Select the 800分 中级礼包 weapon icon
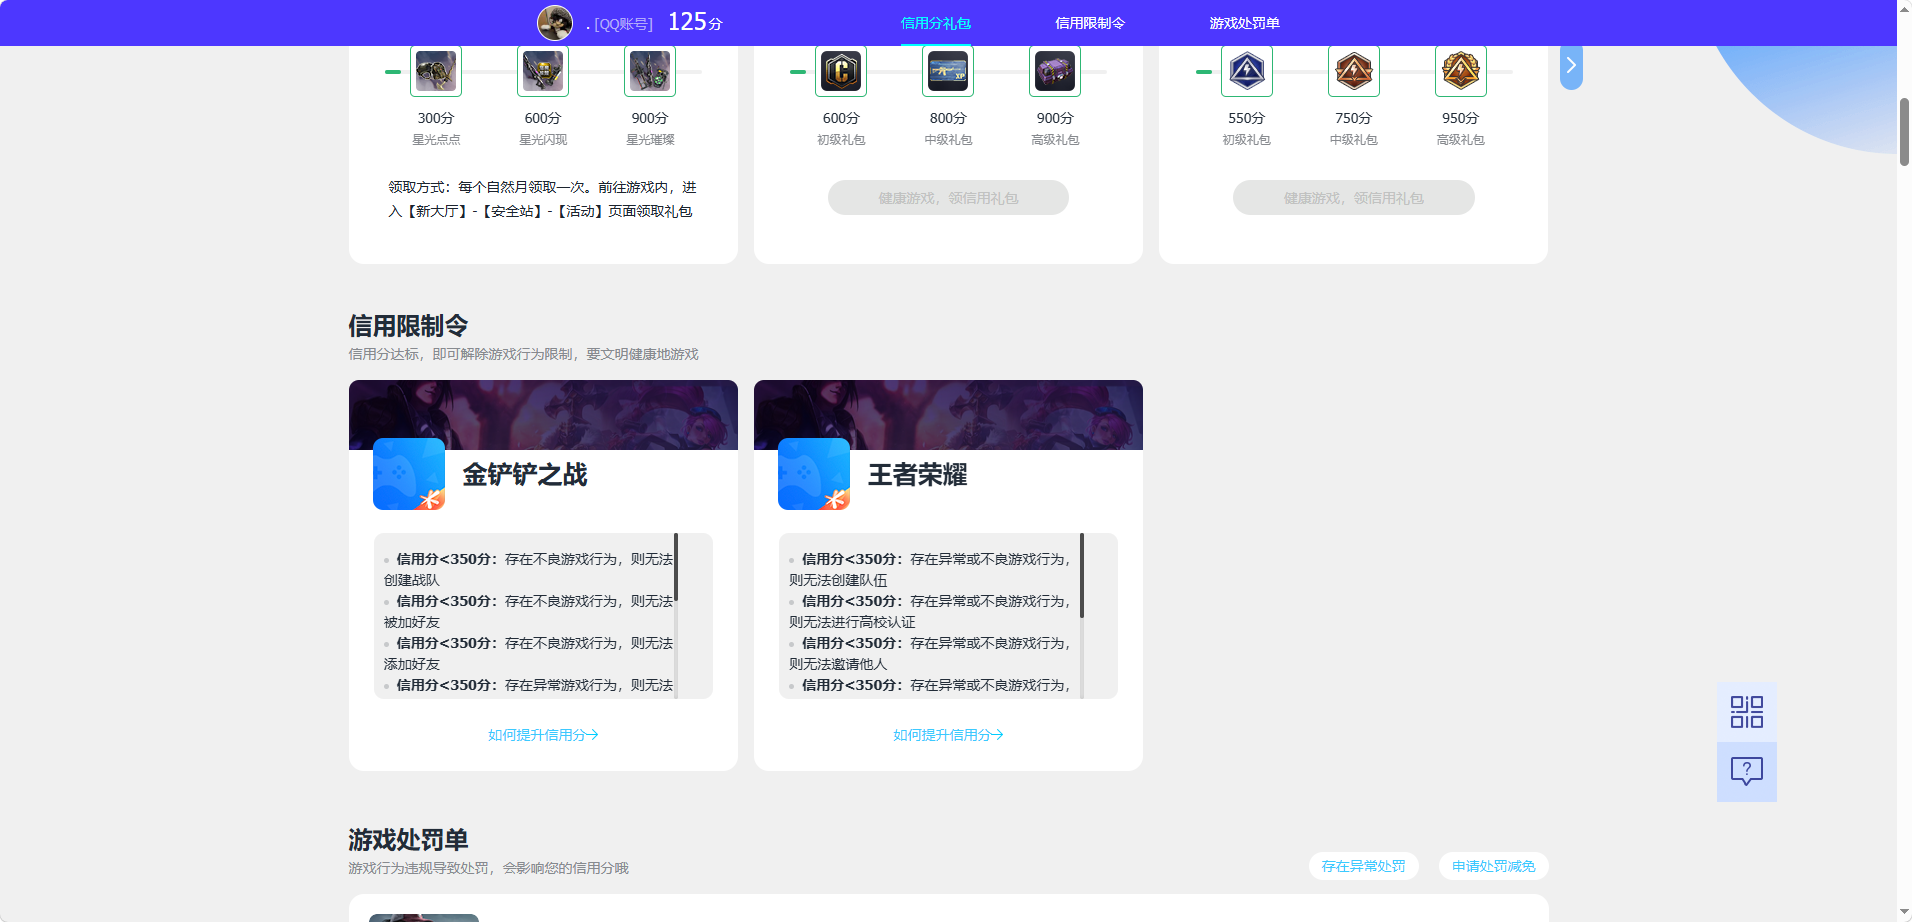1912x922 pixels. 948,71
